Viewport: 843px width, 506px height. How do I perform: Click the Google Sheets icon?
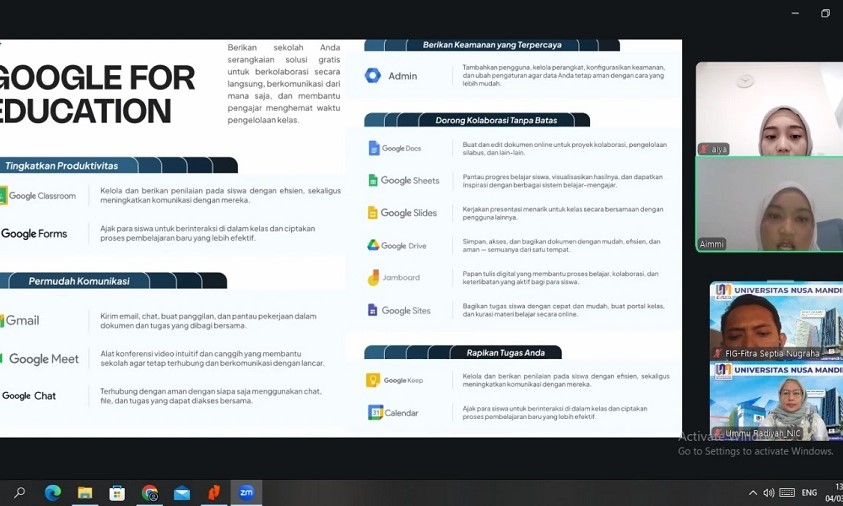(373, 181)
